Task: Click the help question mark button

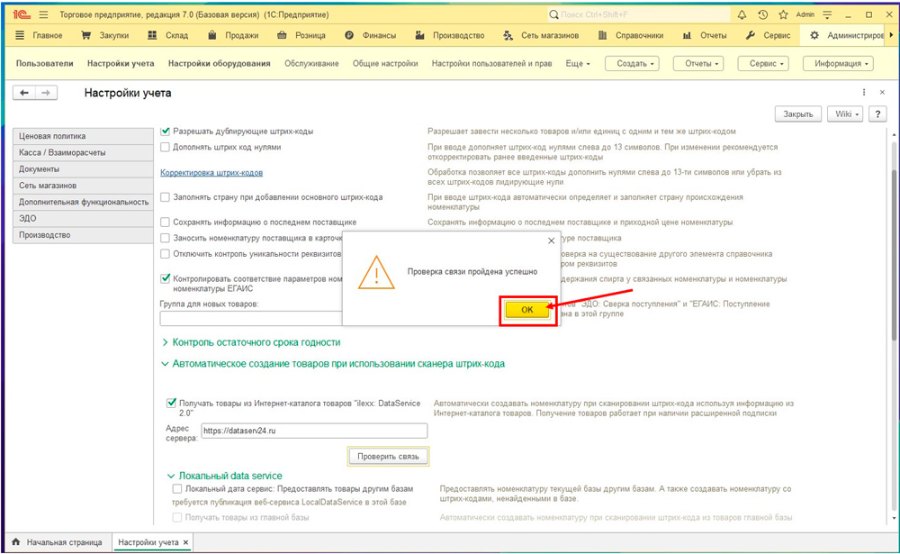Action: coord(877,114)
